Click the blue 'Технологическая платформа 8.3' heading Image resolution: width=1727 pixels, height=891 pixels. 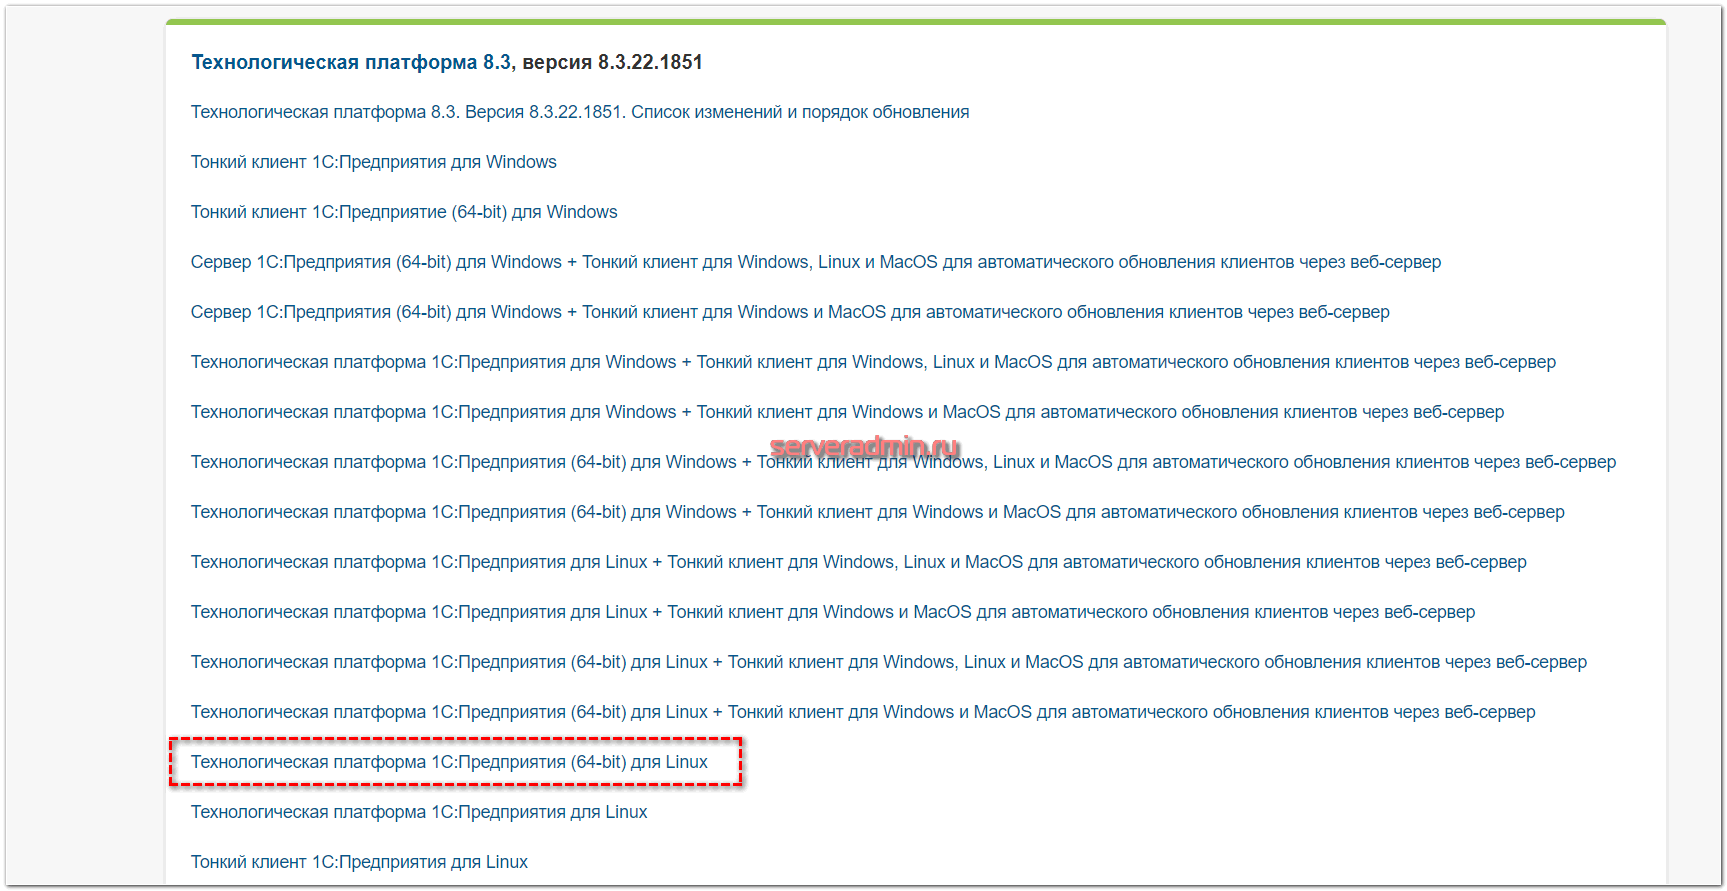pyautogui.click(x=350, y=62)
